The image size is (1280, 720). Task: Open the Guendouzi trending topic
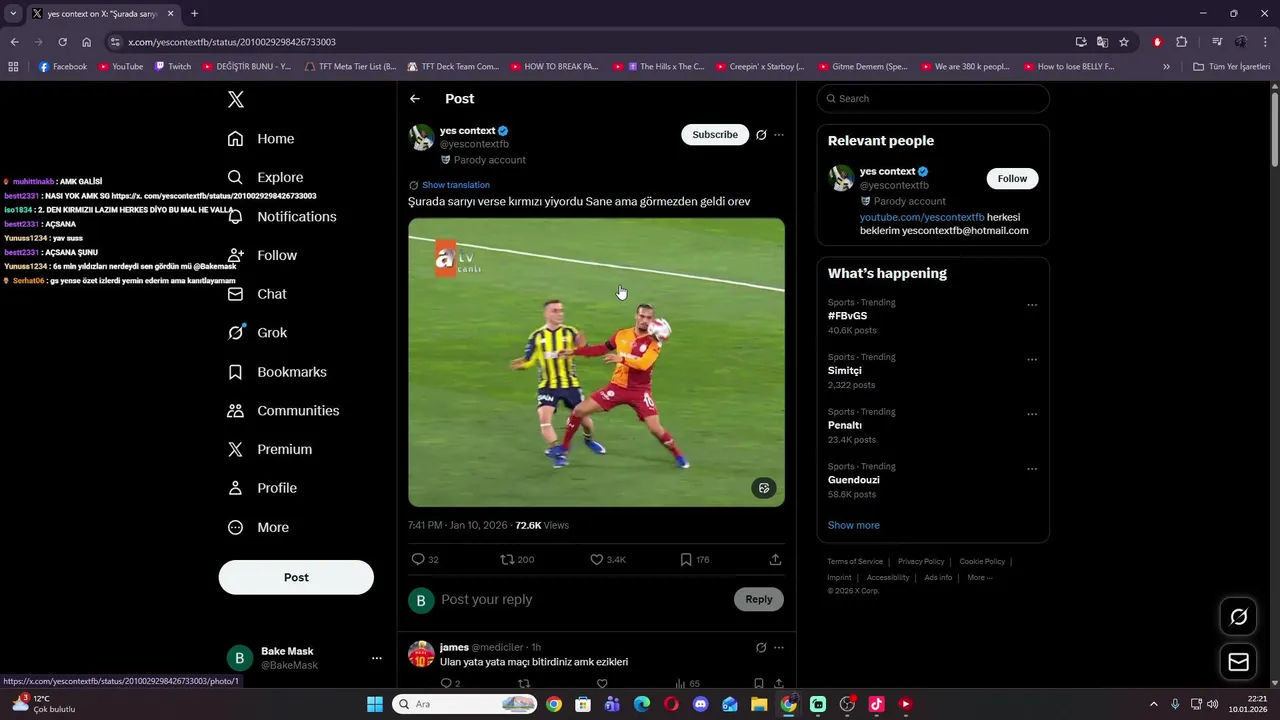coord(854,480)
